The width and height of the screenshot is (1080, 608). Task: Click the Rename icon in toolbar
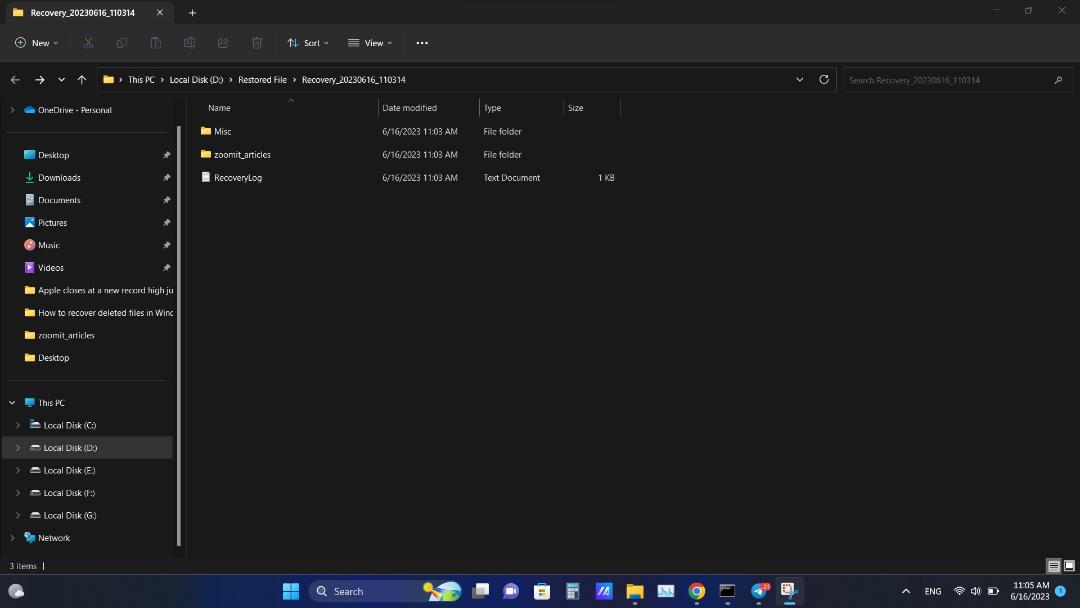tap(189, 43)
